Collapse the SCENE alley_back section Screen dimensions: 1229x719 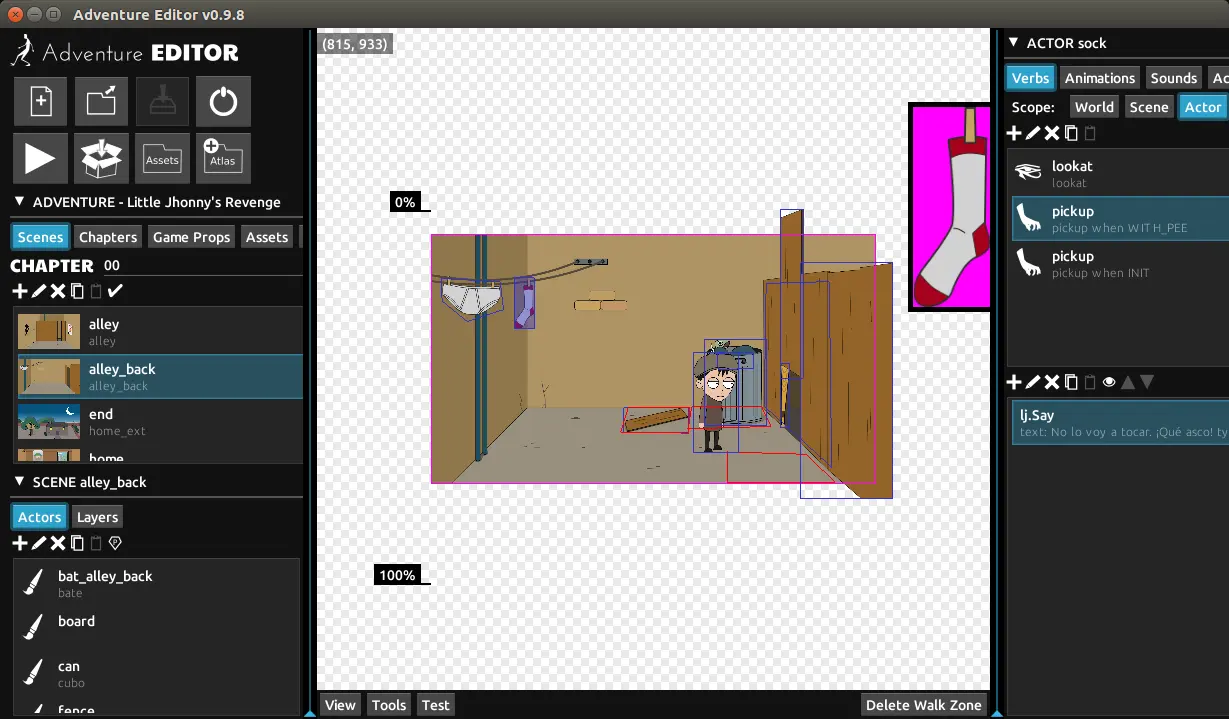[x=19, y=482]
